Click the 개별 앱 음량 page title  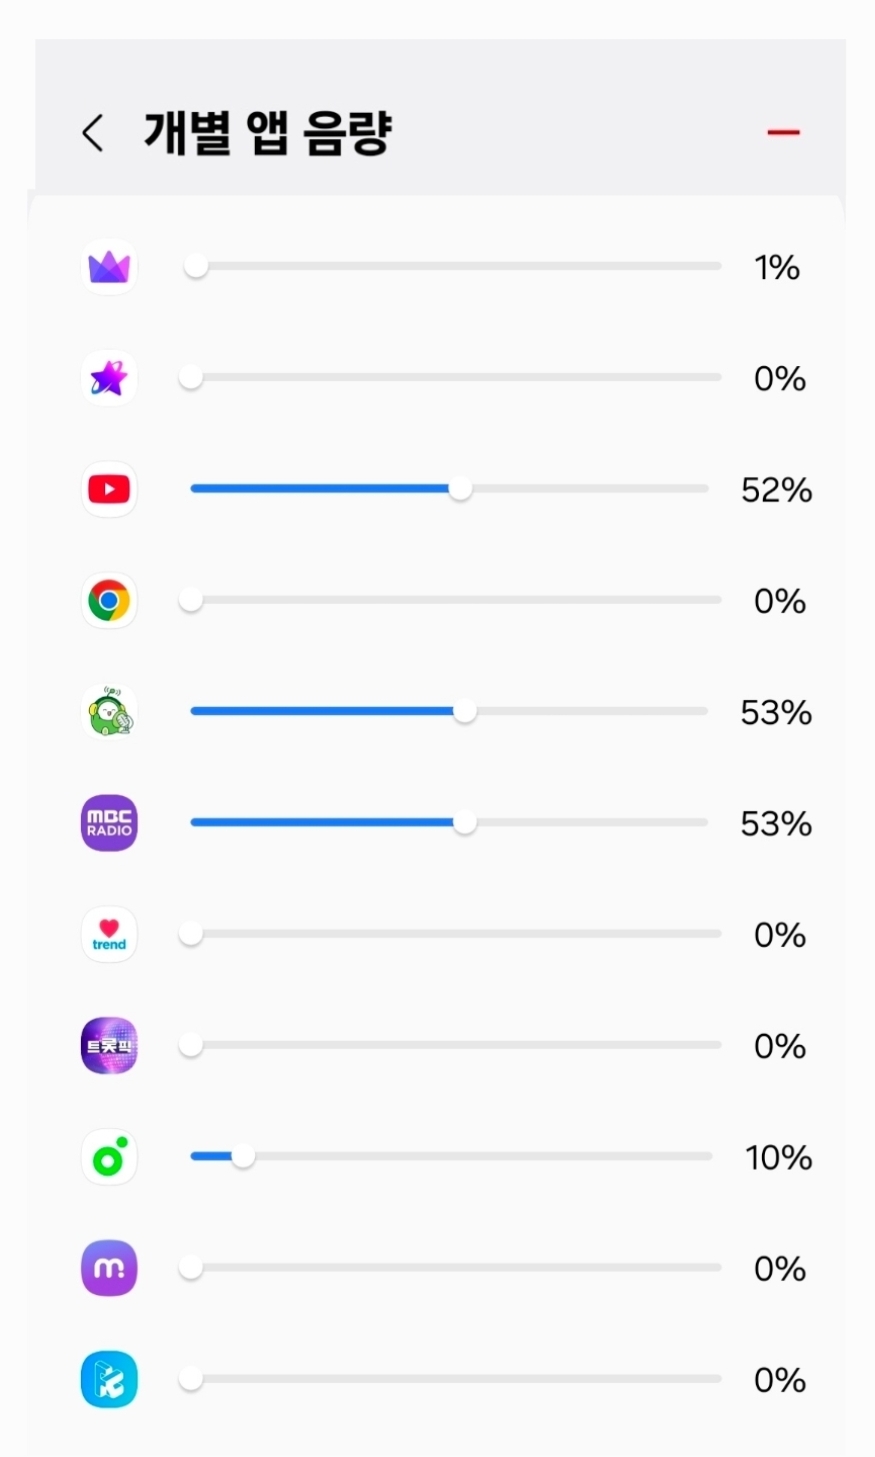267,132
